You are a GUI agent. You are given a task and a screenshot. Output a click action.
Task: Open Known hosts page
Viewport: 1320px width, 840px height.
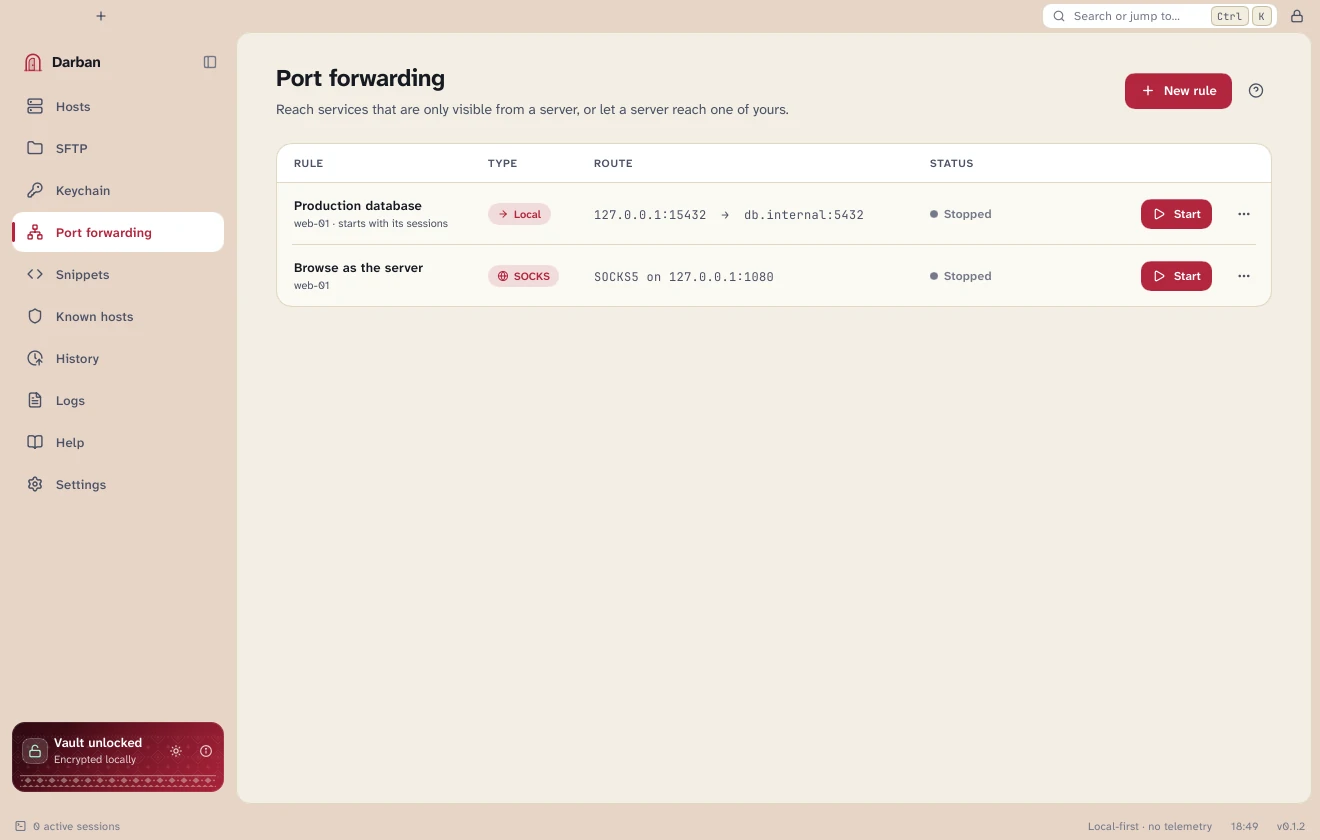[118, 316]
